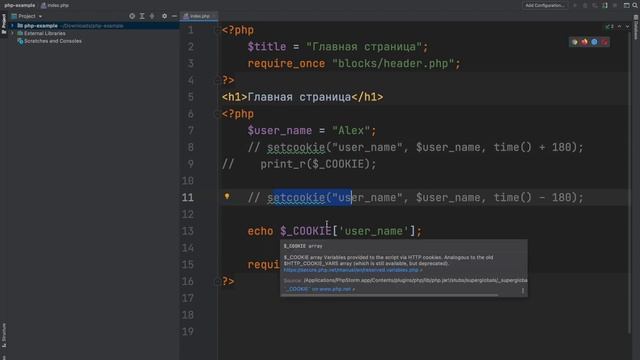Click the Debug bug icon in top toolbar
Screen dimensions: 640x360
click(585, 5)
